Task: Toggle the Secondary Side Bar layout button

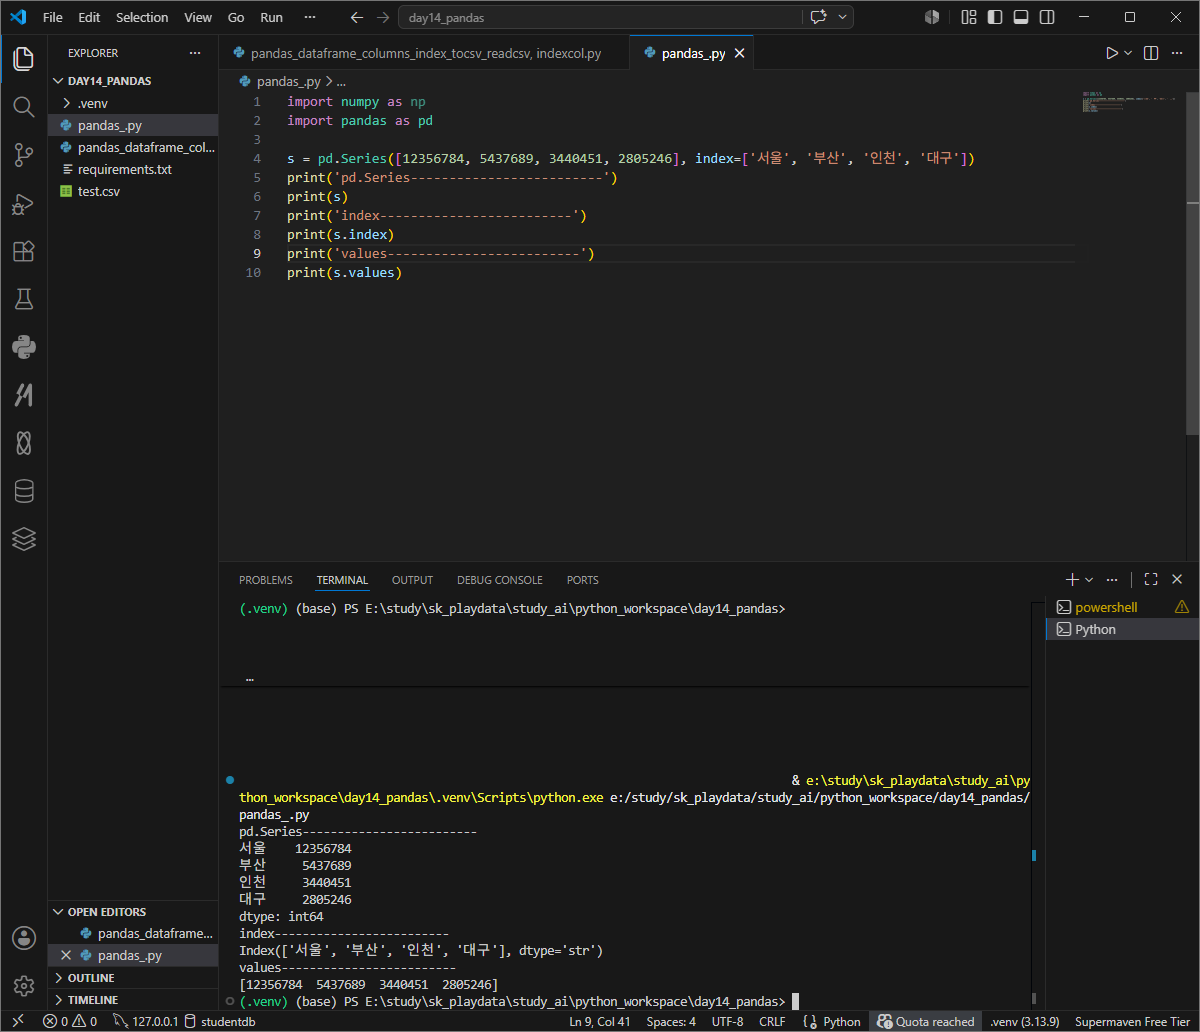Action: coord(1047,17)
